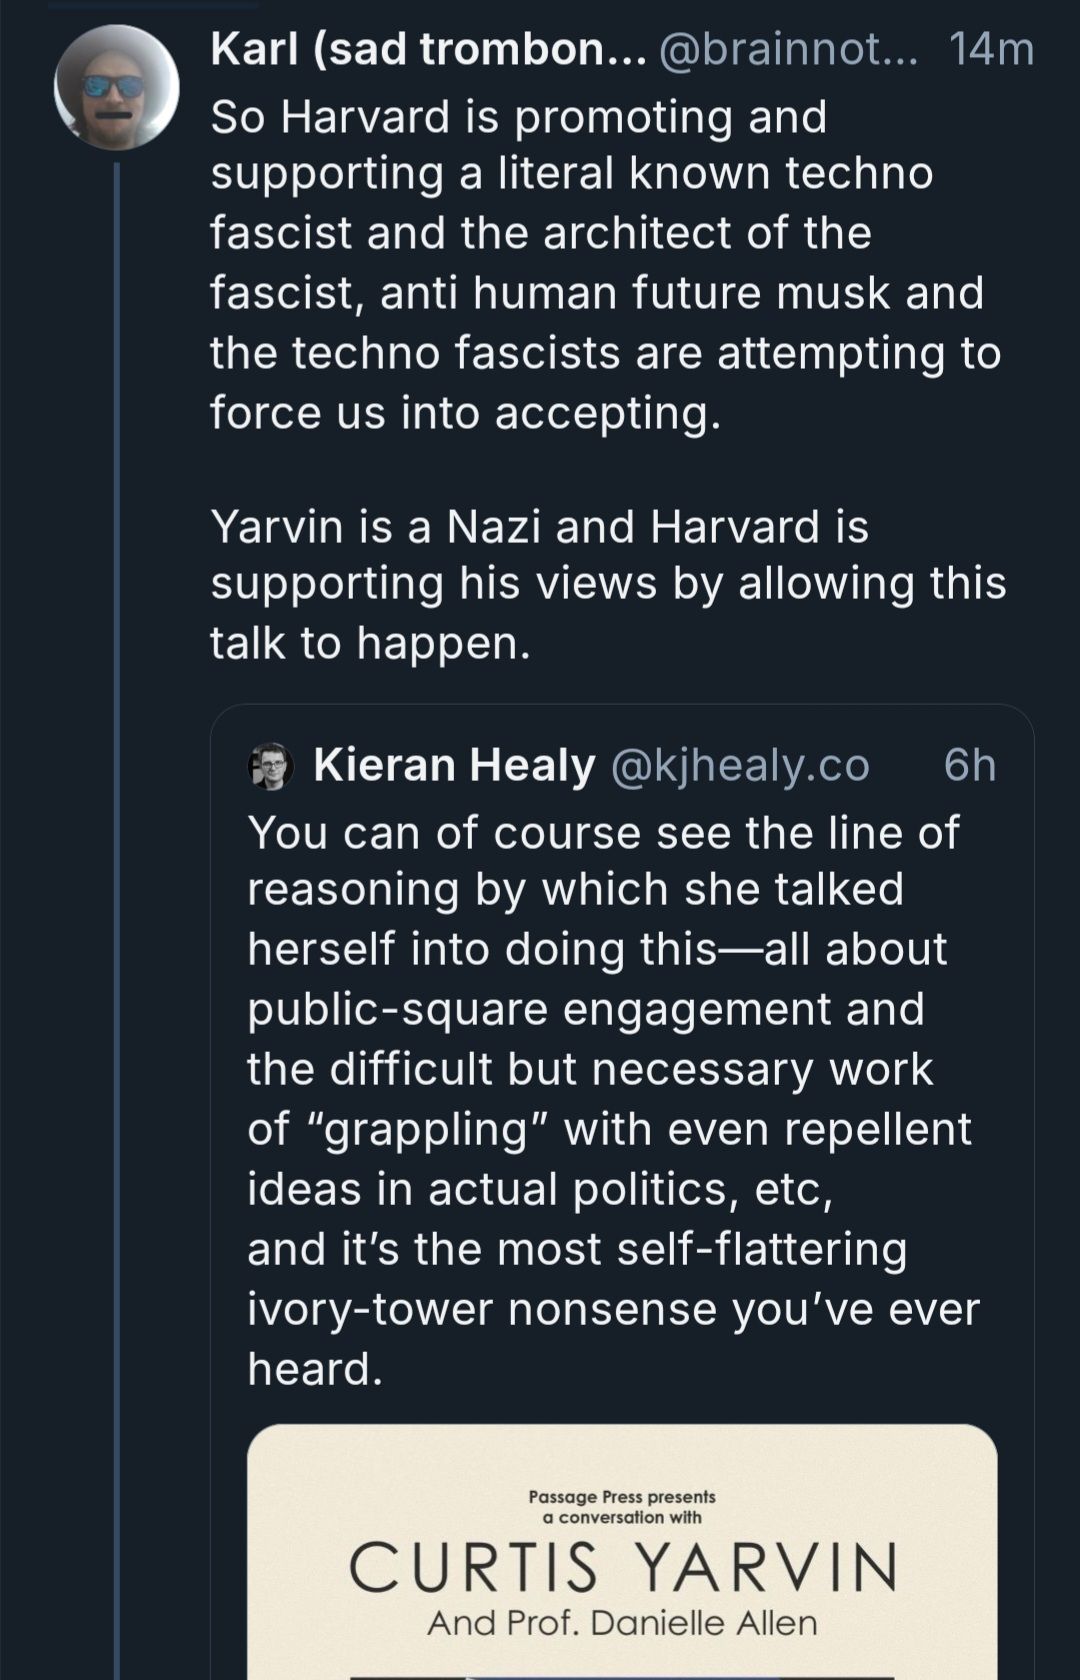The width and height of the screenshot is (1080, 1680).
Task: Click the word 'Yarvin' in Karl's post text
Action: coord(268,523)
